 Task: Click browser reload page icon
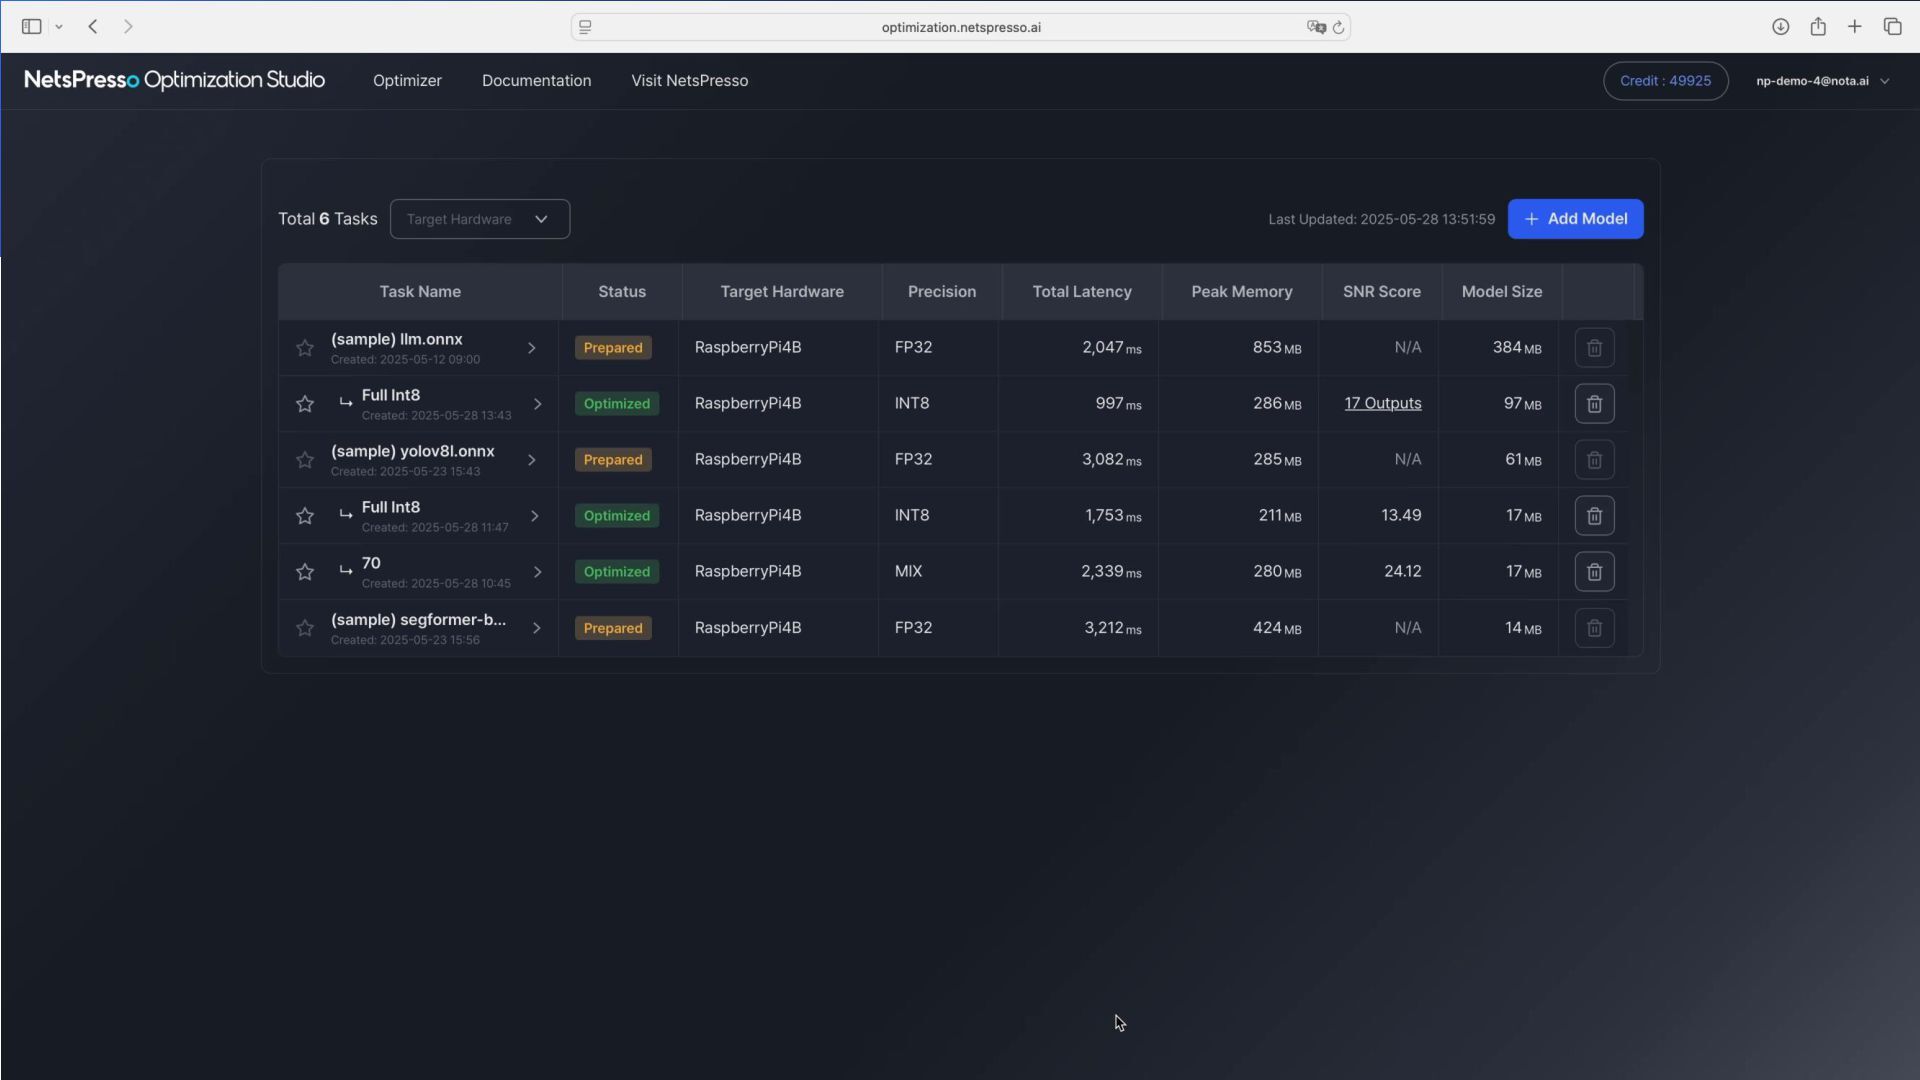pyautogui.click(x=1338, y=27)
